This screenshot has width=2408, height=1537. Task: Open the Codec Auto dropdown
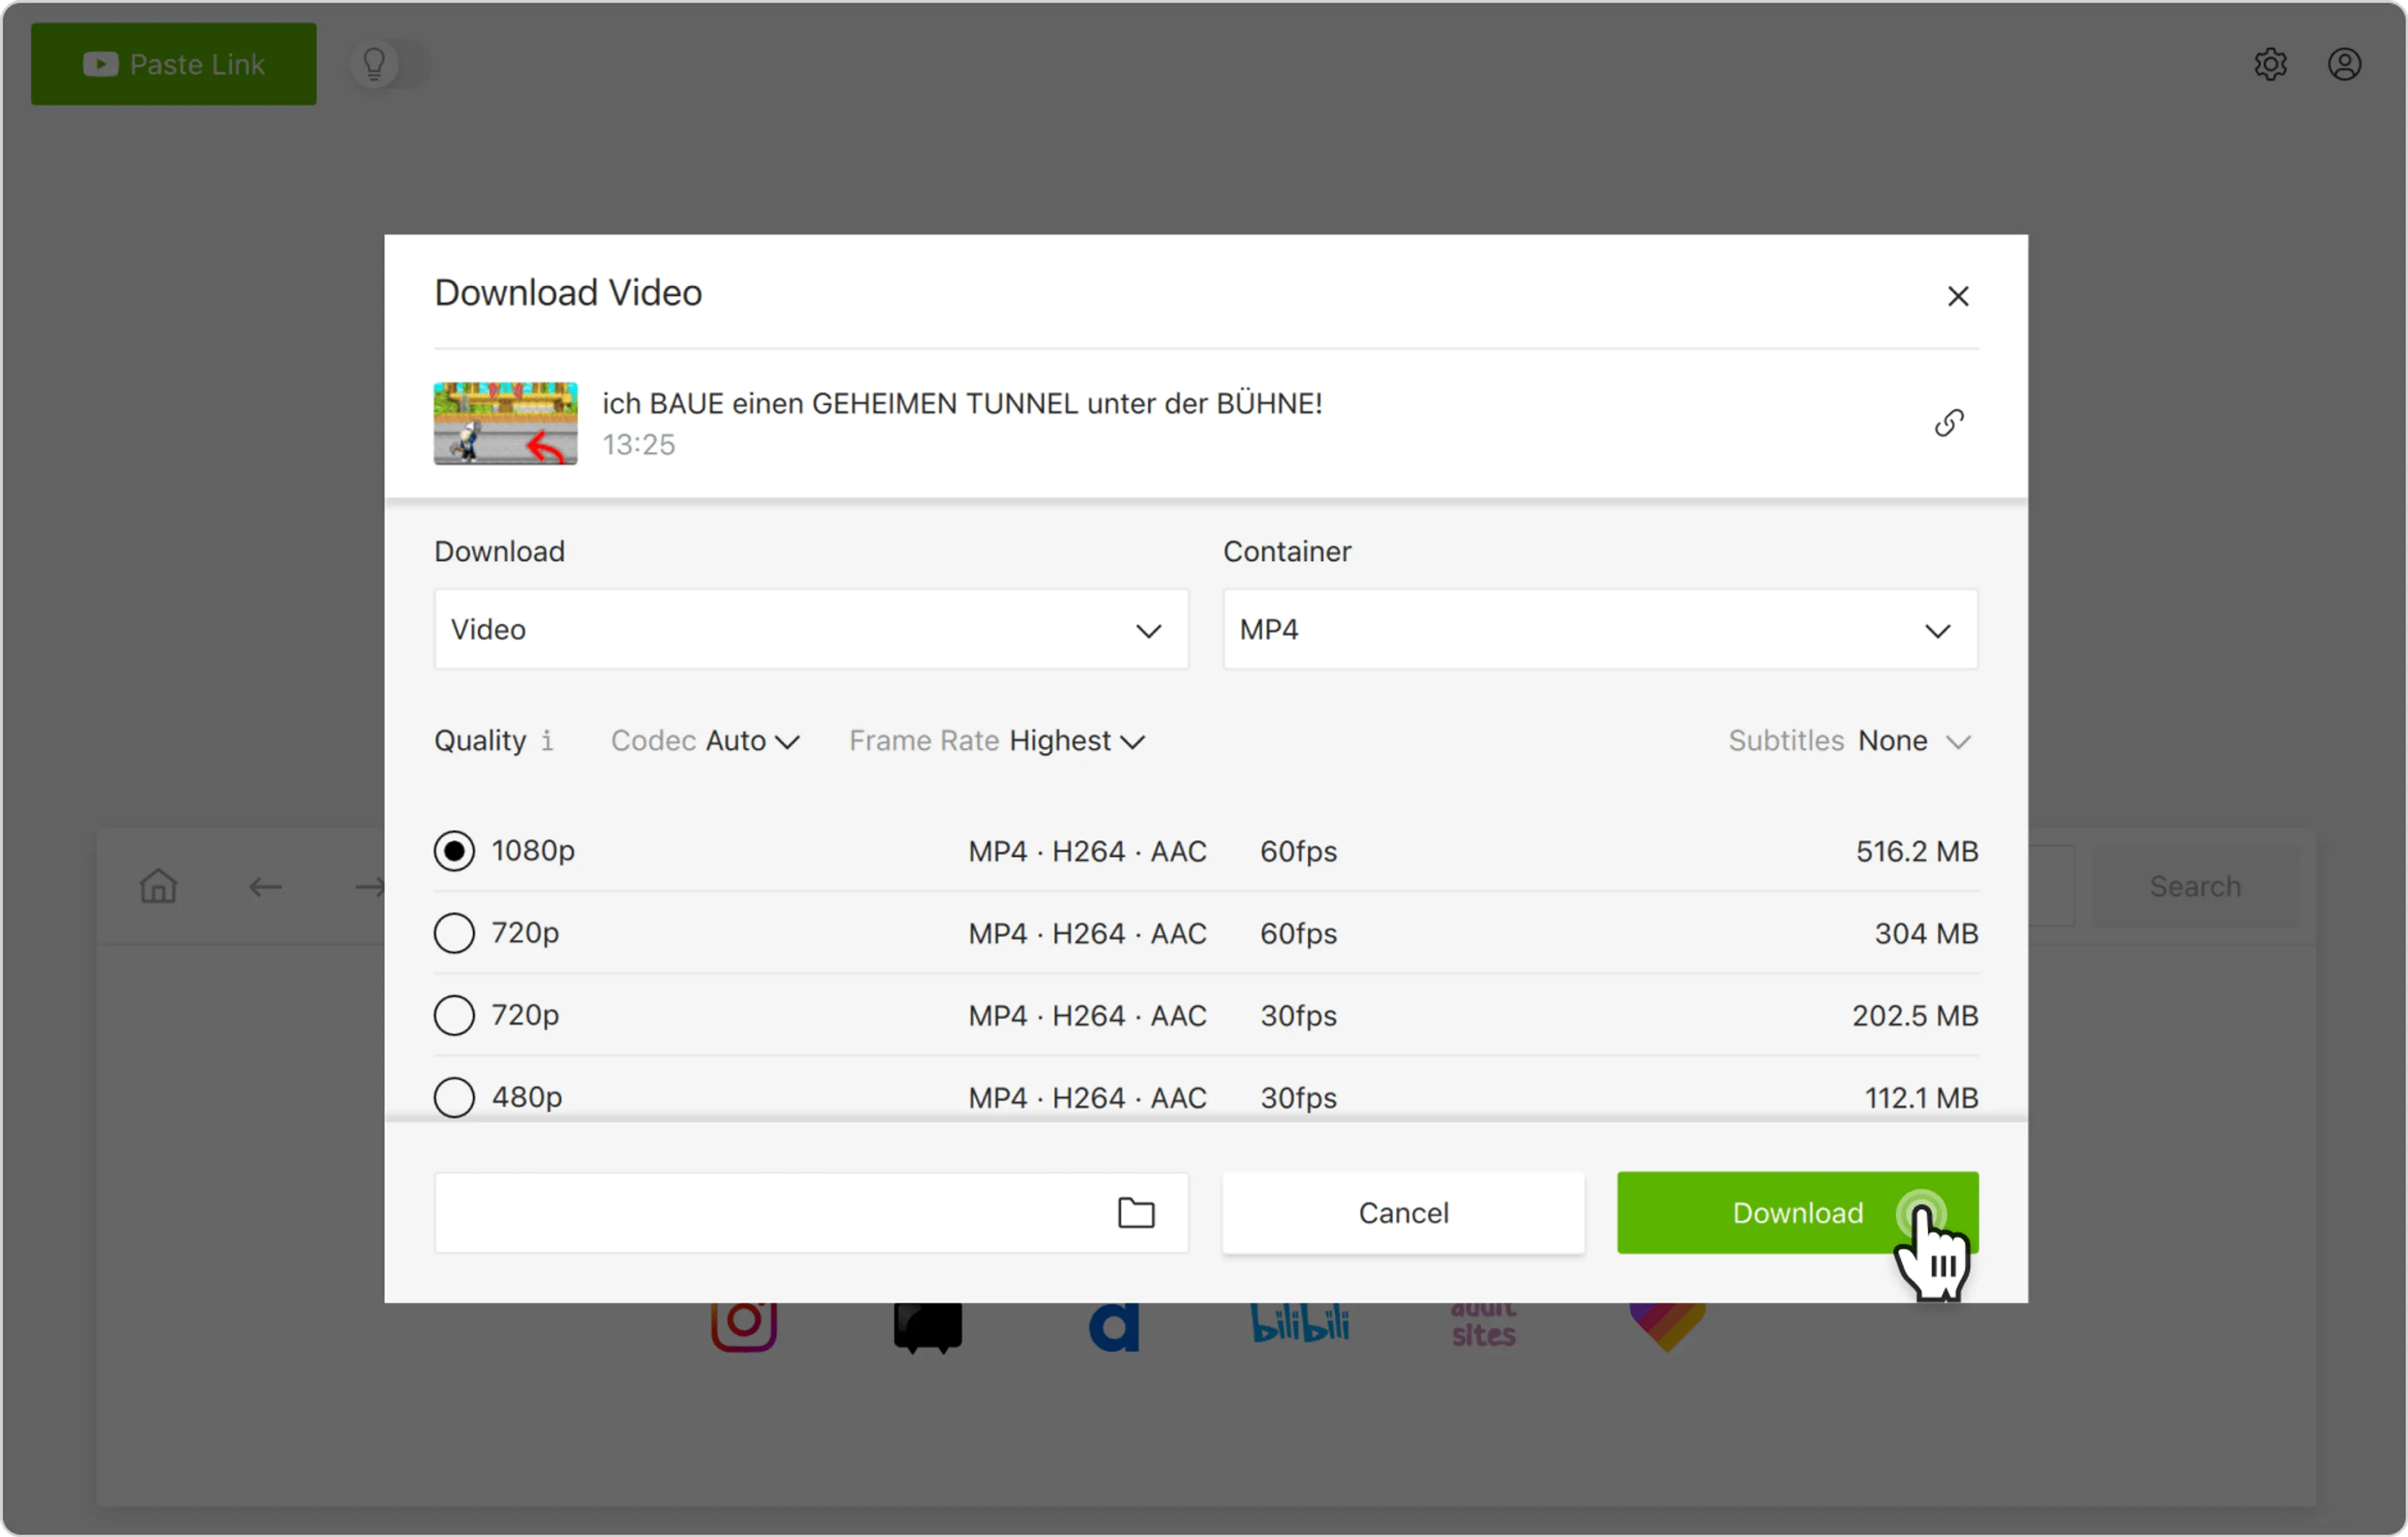751,741
